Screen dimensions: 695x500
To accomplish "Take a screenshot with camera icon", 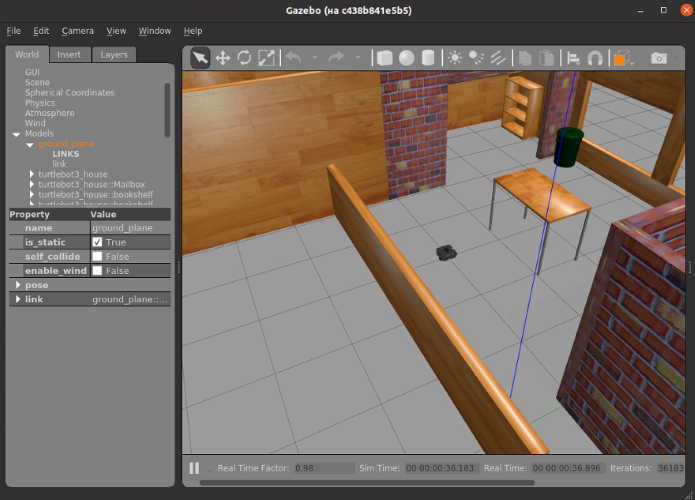I will point(658,58).
